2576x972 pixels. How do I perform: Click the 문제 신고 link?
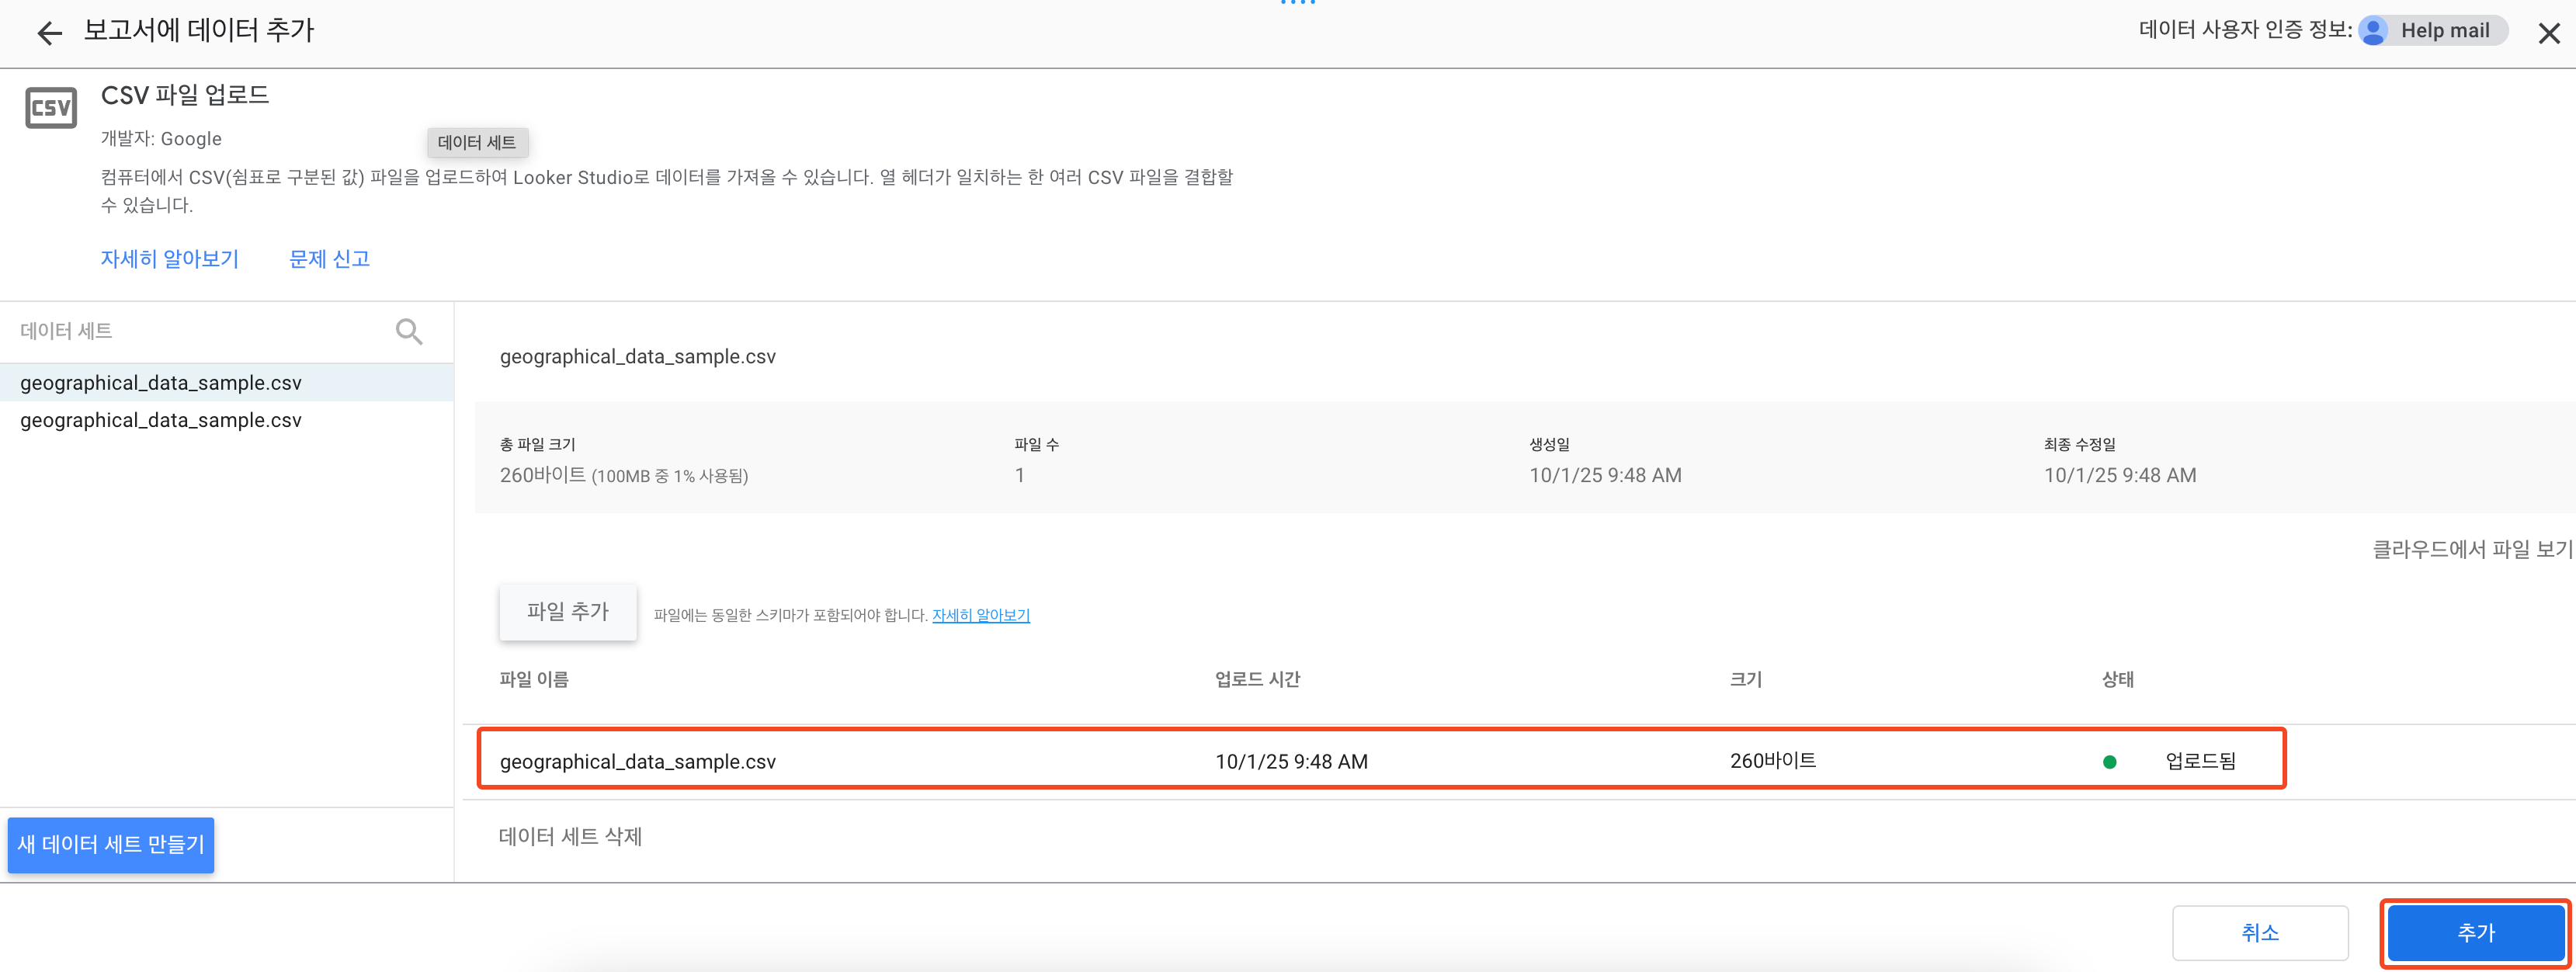coord(329,259)
